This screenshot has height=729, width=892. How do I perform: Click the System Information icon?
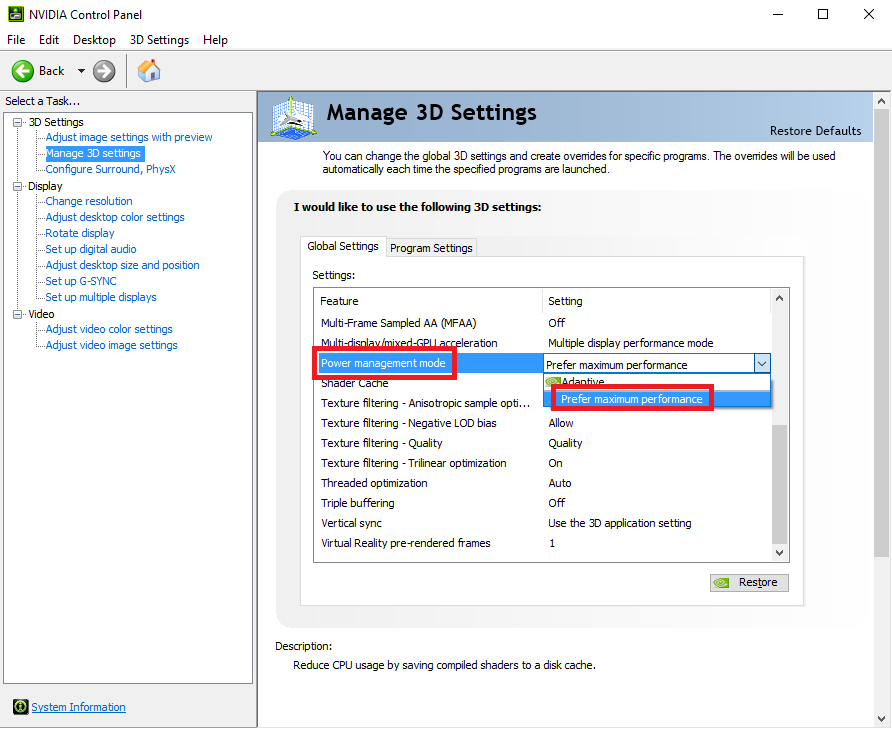(x=20, y=707)
